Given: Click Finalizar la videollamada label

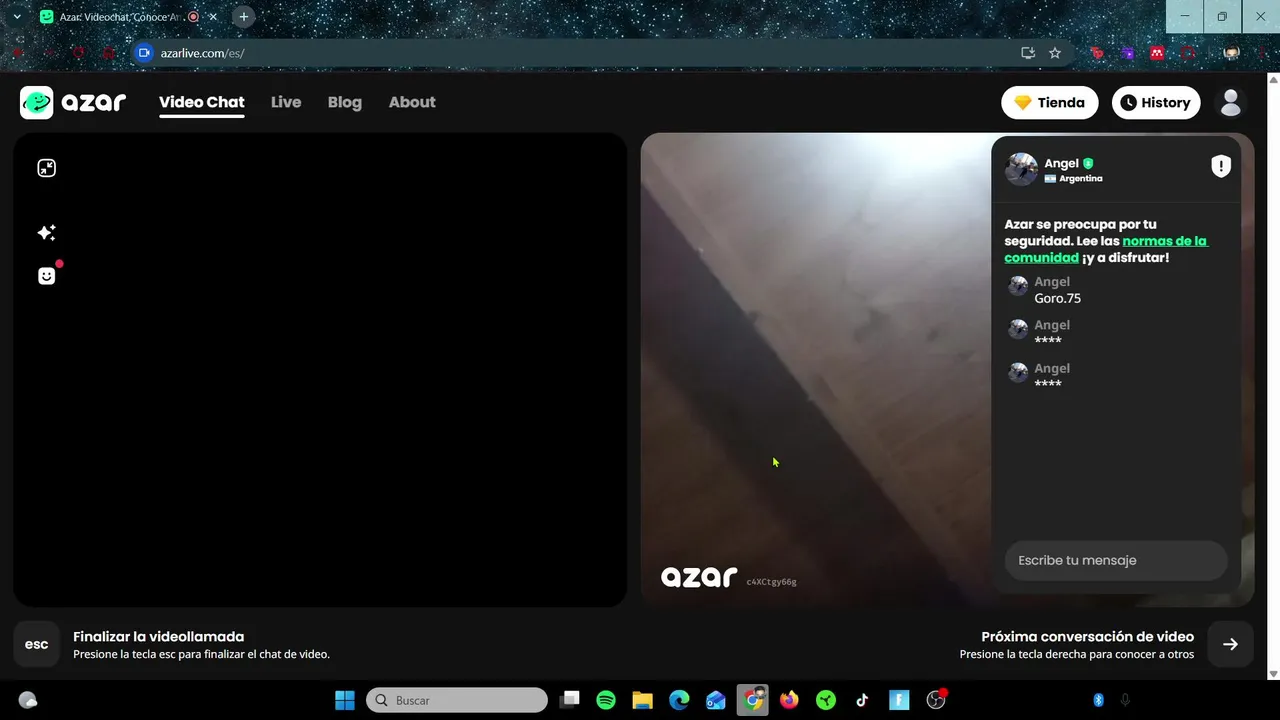Looking at the screenshot, I should [158, 636].
